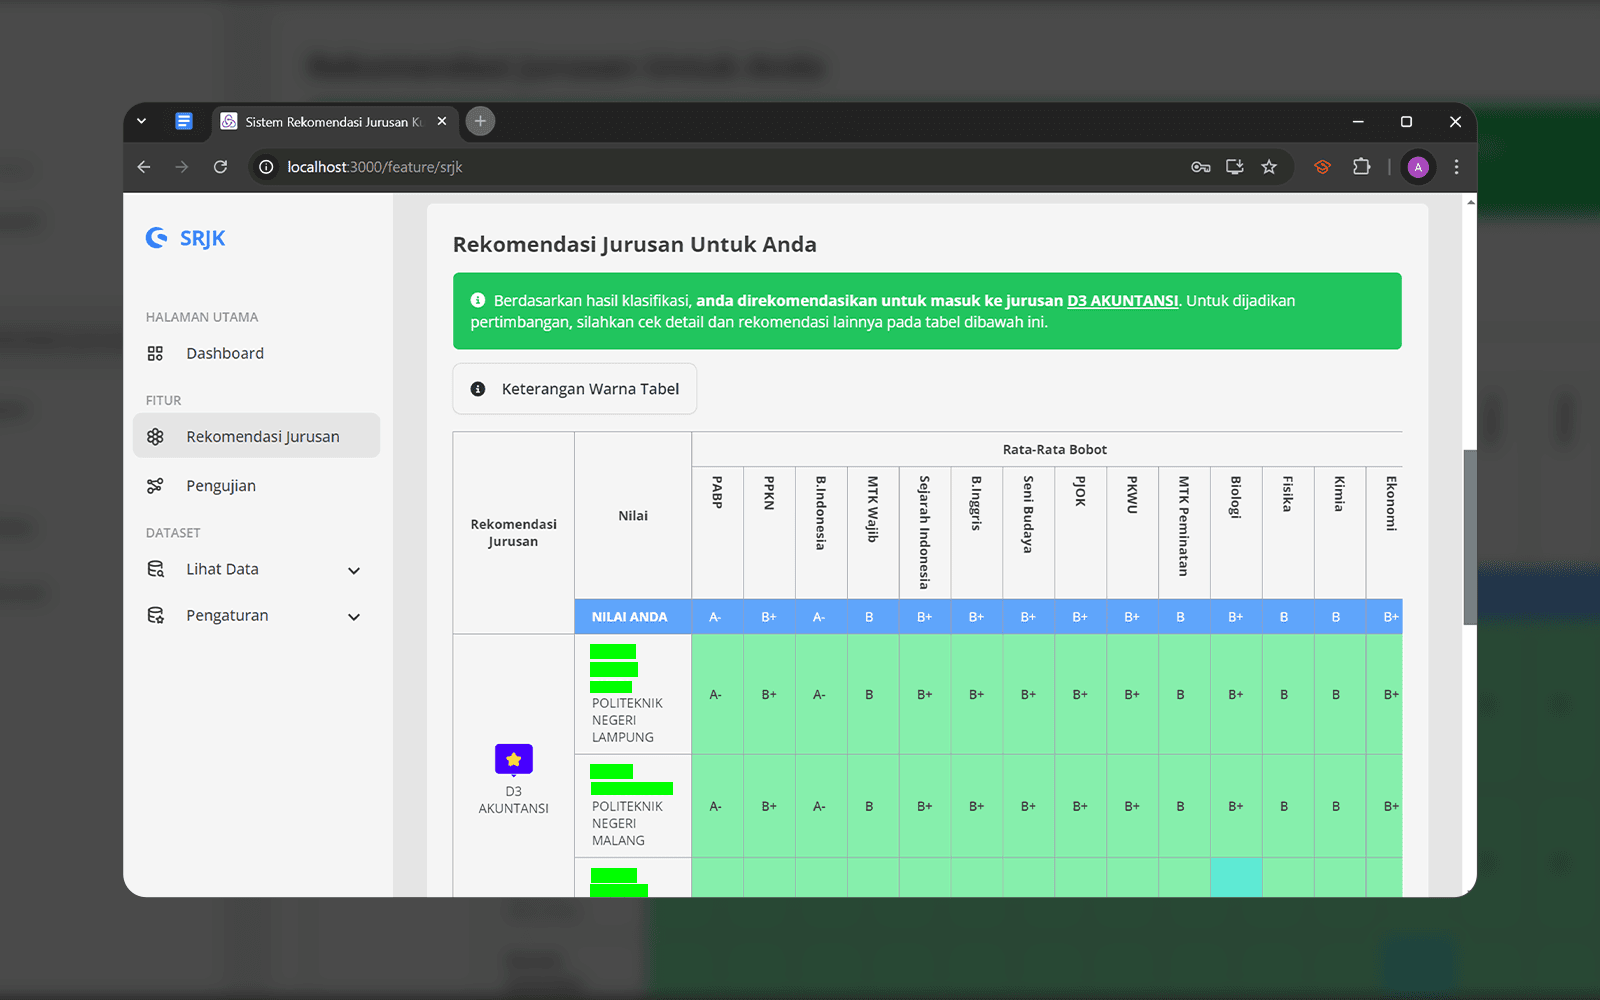Bookmark this page with the star icon
This screenshot has height=1000, width=1600.
tap(1269, 167)
